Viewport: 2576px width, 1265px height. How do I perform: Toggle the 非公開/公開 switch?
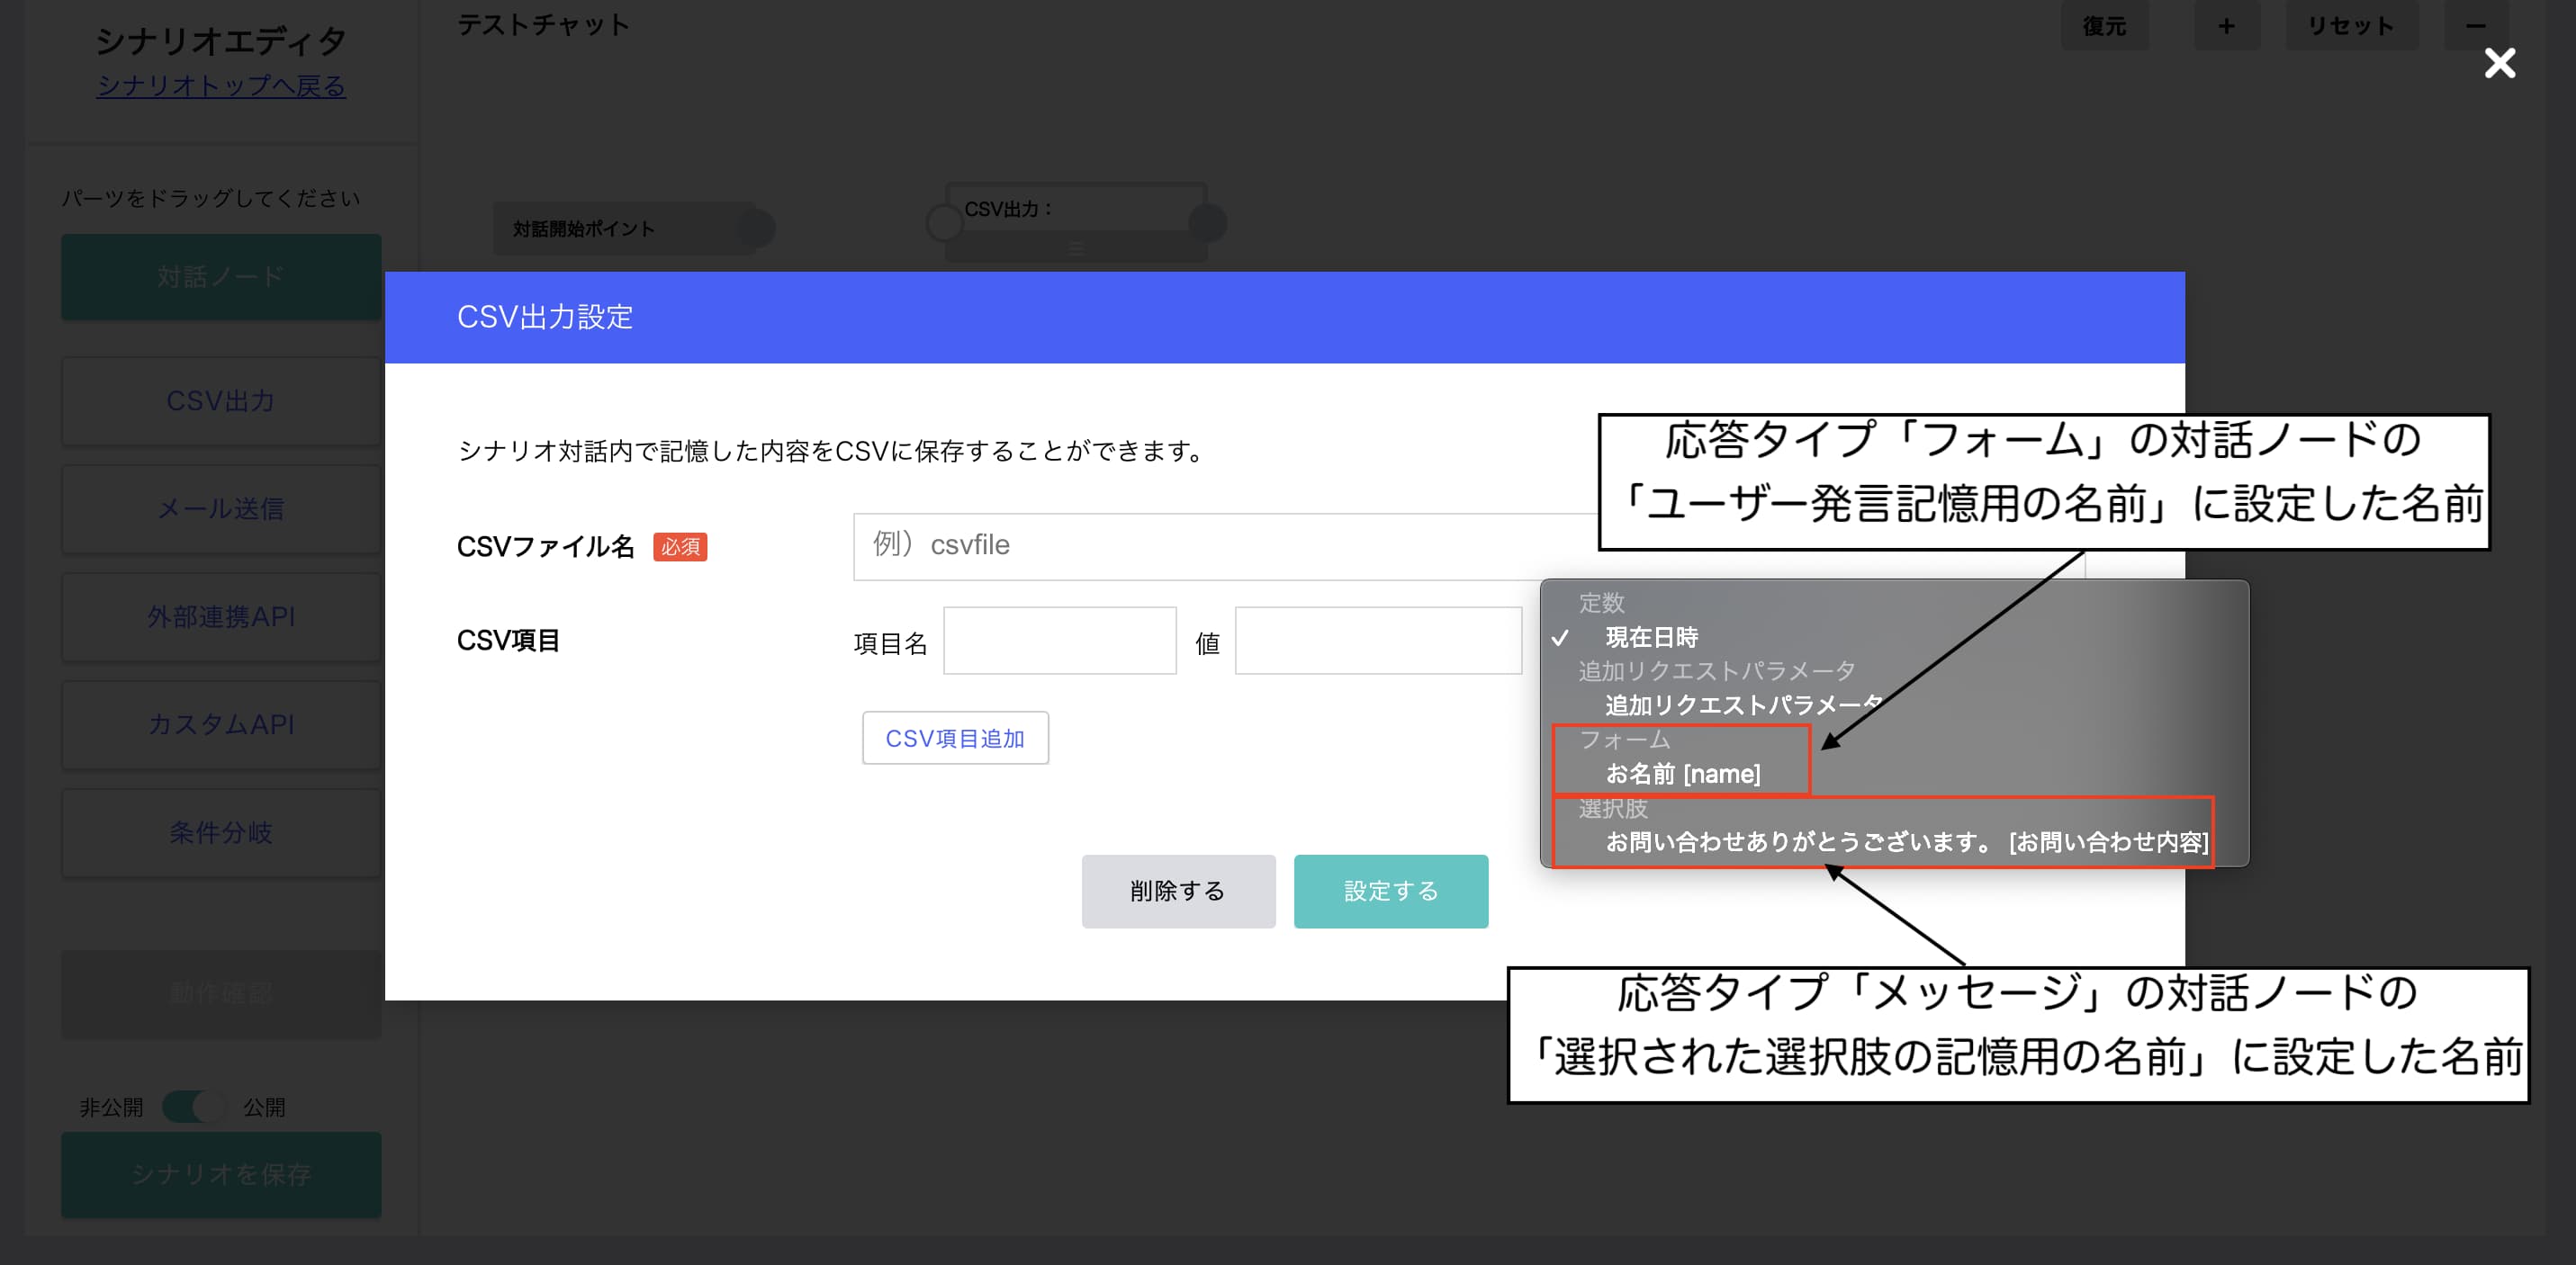pyautogui.click(x=195, y=1107)
